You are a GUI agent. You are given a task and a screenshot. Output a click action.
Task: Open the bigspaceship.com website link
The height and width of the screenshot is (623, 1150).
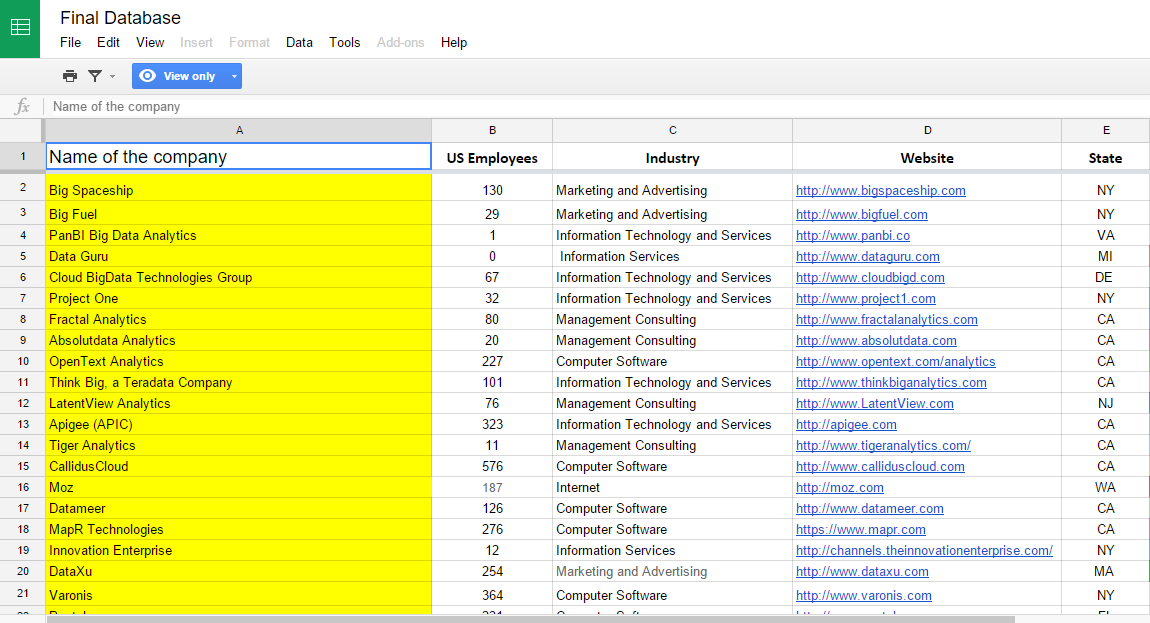point(880,190)
